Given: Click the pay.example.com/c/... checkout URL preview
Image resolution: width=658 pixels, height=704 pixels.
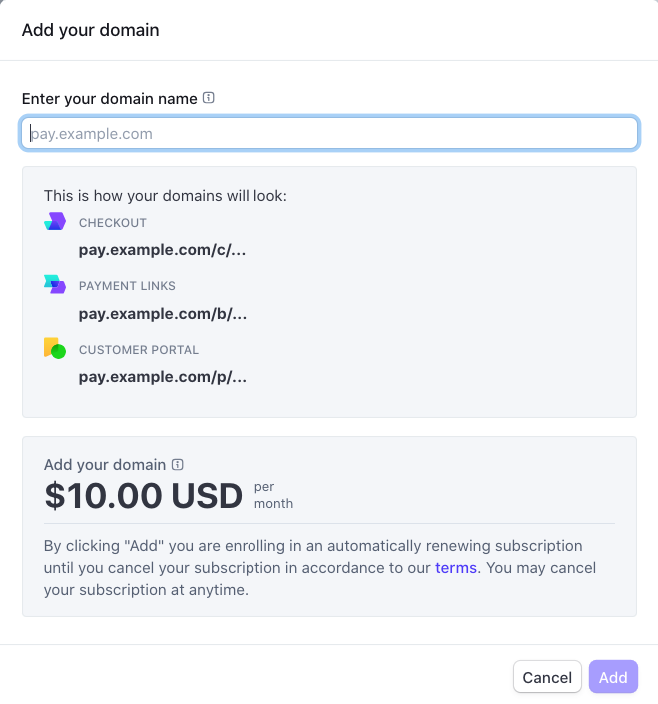Looking at the screenshot, I should (162, 250).
